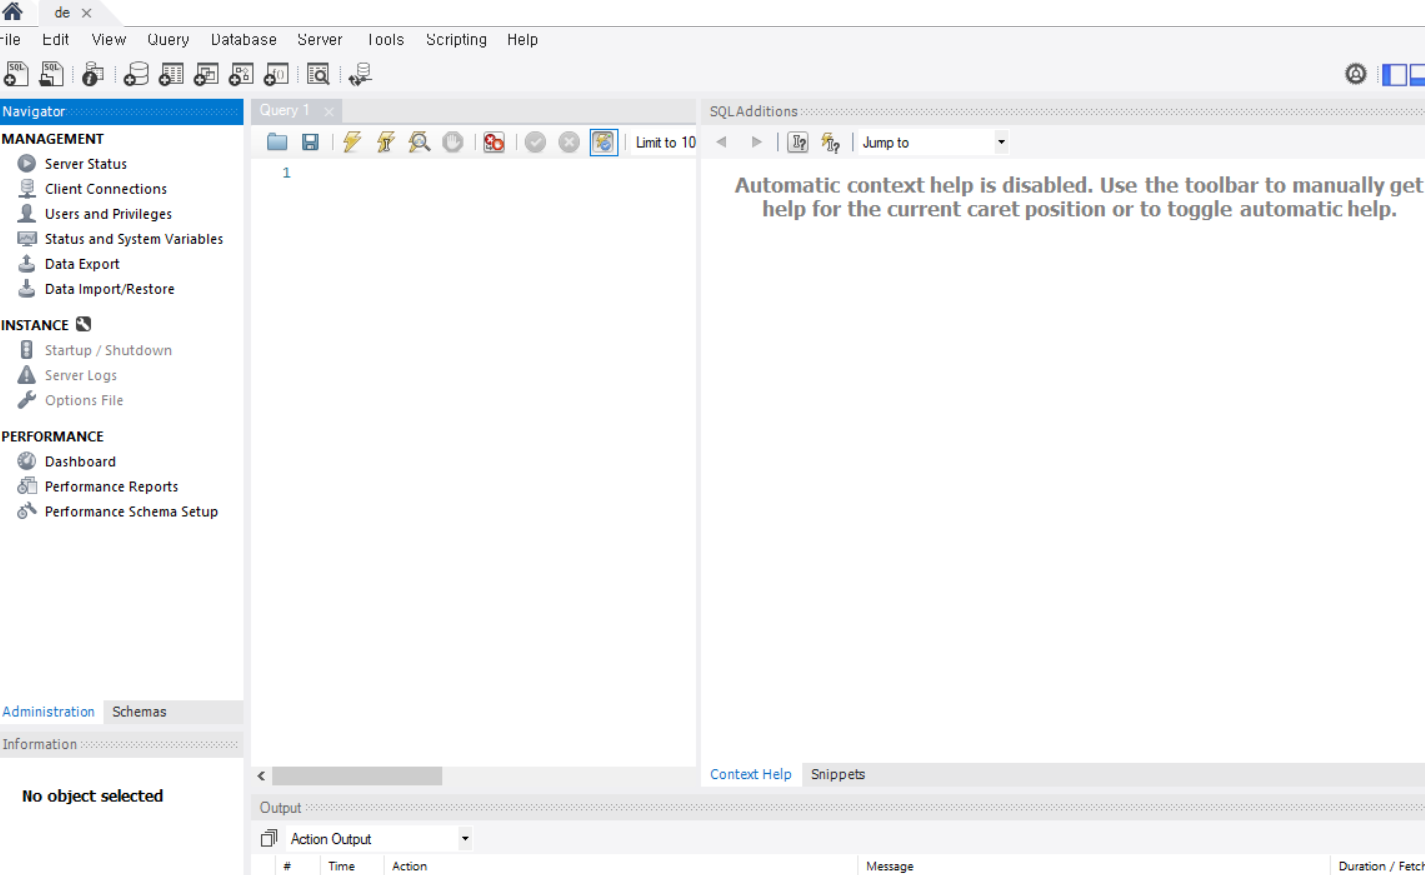
Task: Toggle auto-commit mode button
Action: point(604,142)
